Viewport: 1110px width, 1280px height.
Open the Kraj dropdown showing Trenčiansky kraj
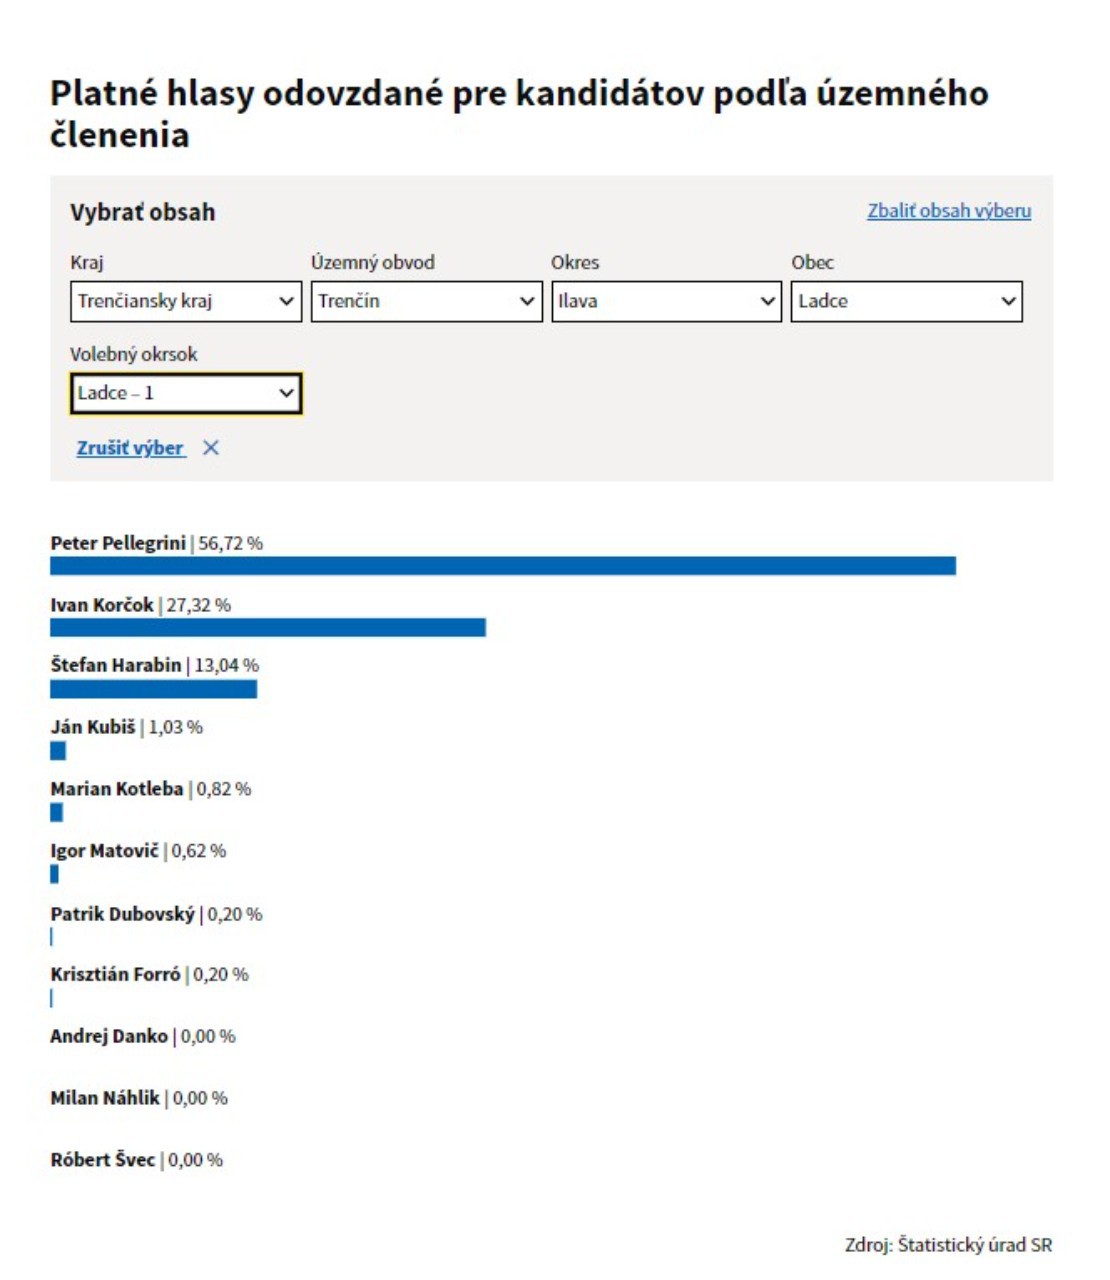(186, 301)
